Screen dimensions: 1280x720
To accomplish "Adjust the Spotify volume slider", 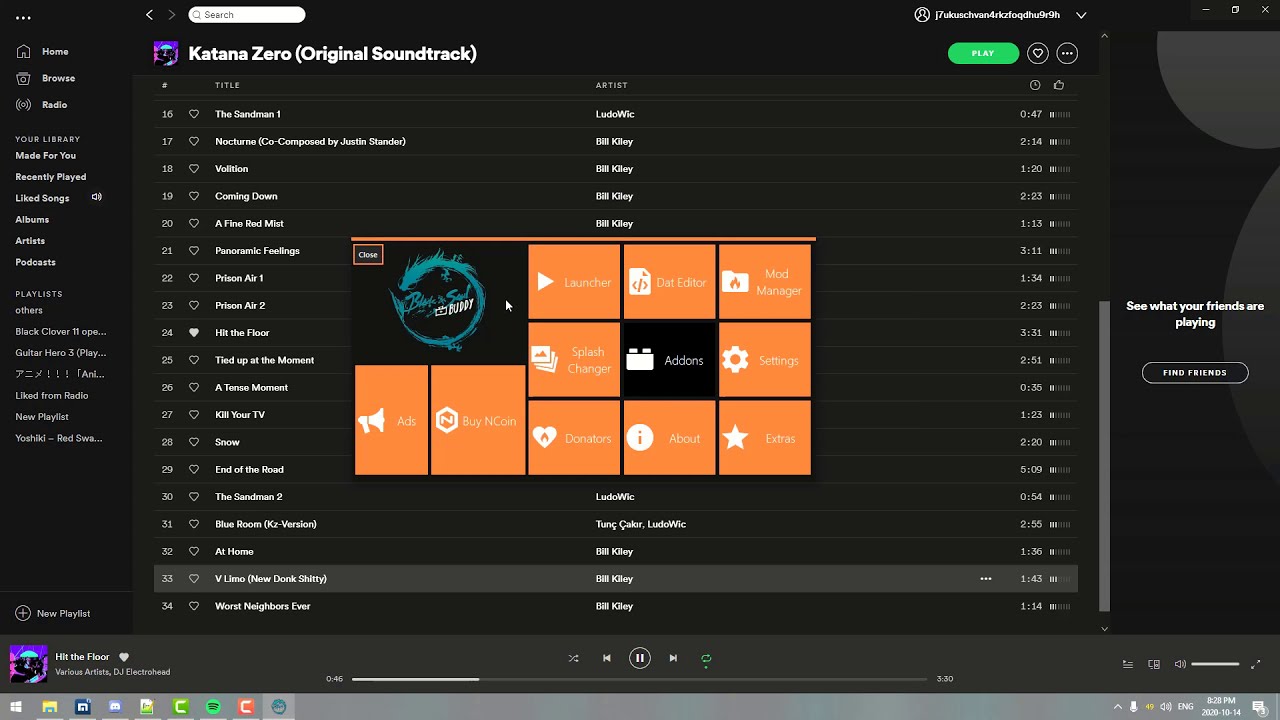I will coord(1216,664).
